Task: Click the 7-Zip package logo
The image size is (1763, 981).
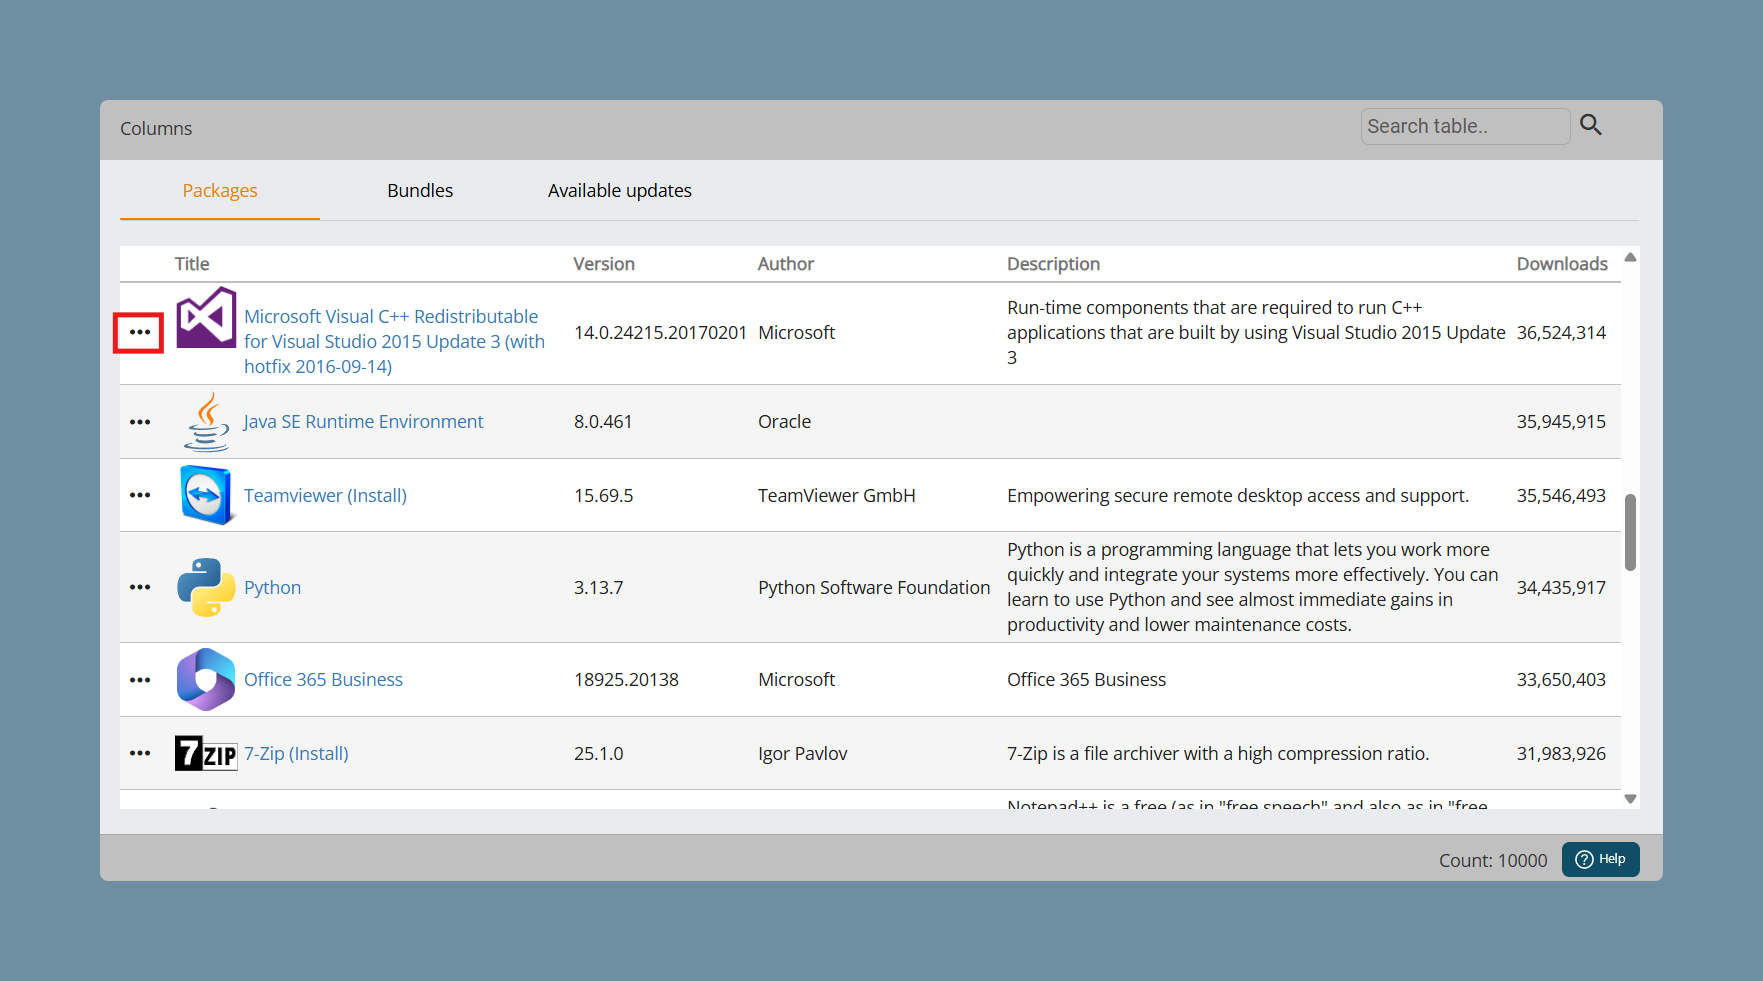Action: pyautogui.click(x=206, y=753)
